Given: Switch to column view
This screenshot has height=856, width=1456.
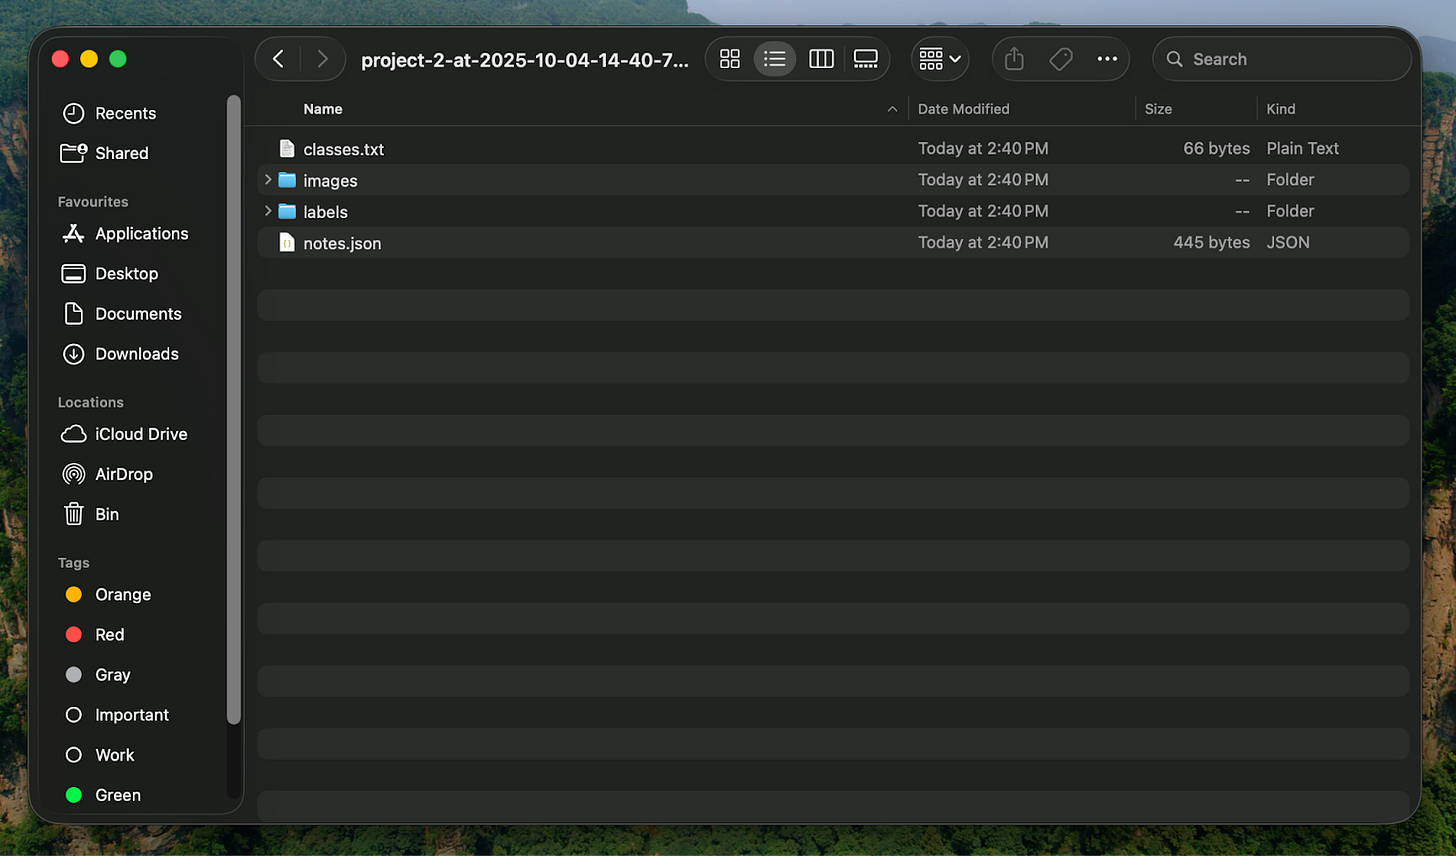Looking at the screenshot, I should (821, 59).
